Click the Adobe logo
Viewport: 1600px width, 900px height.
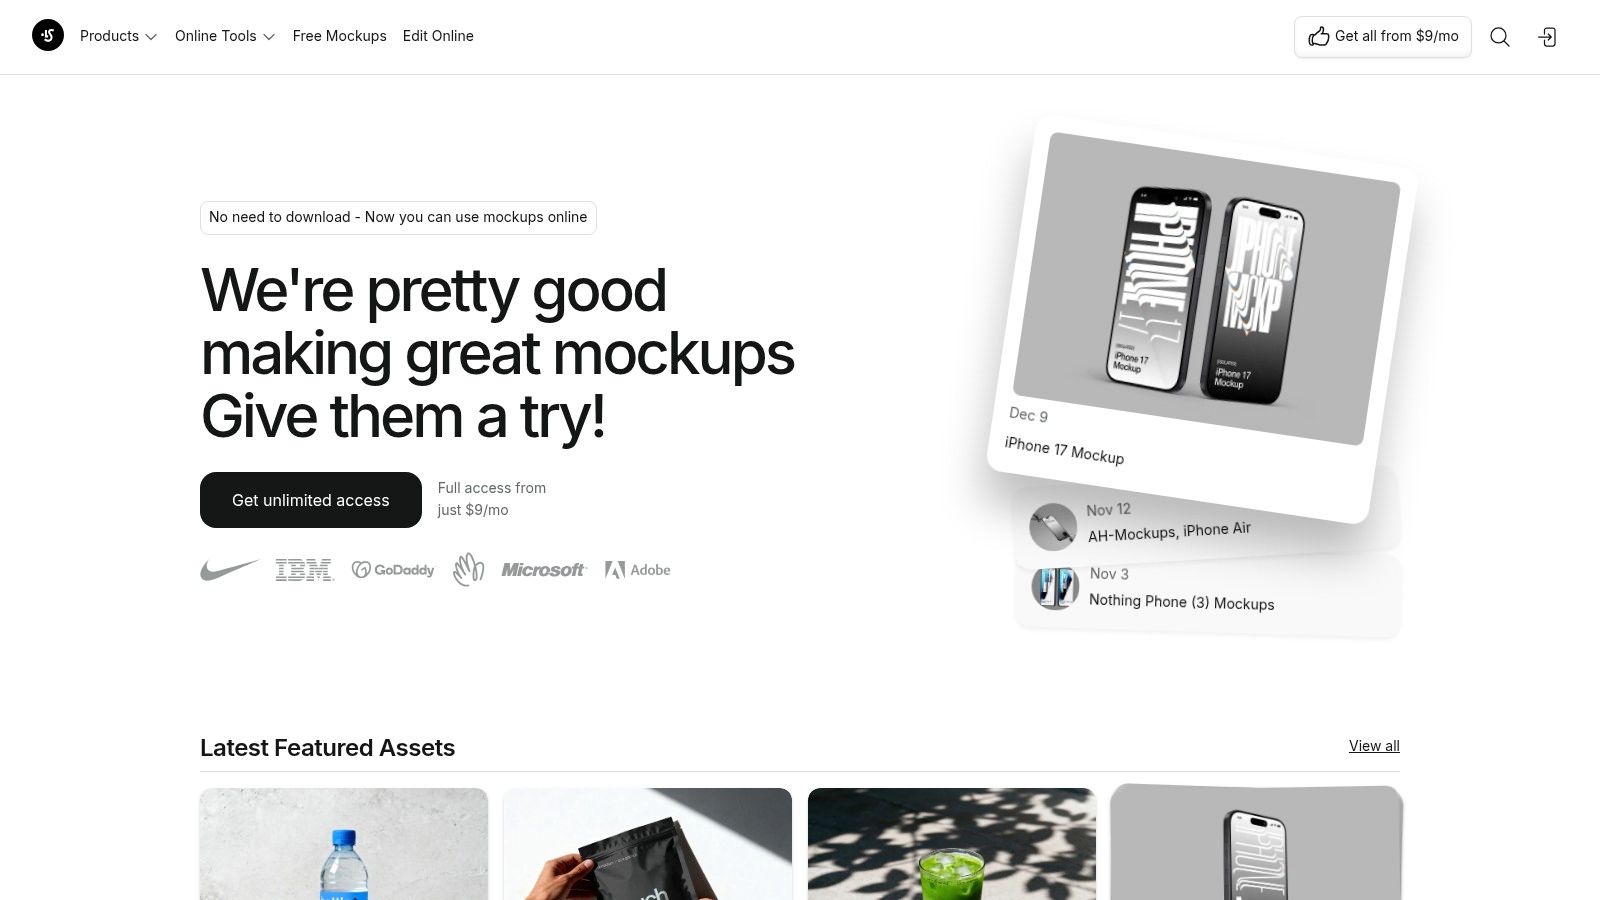point(637,570)
